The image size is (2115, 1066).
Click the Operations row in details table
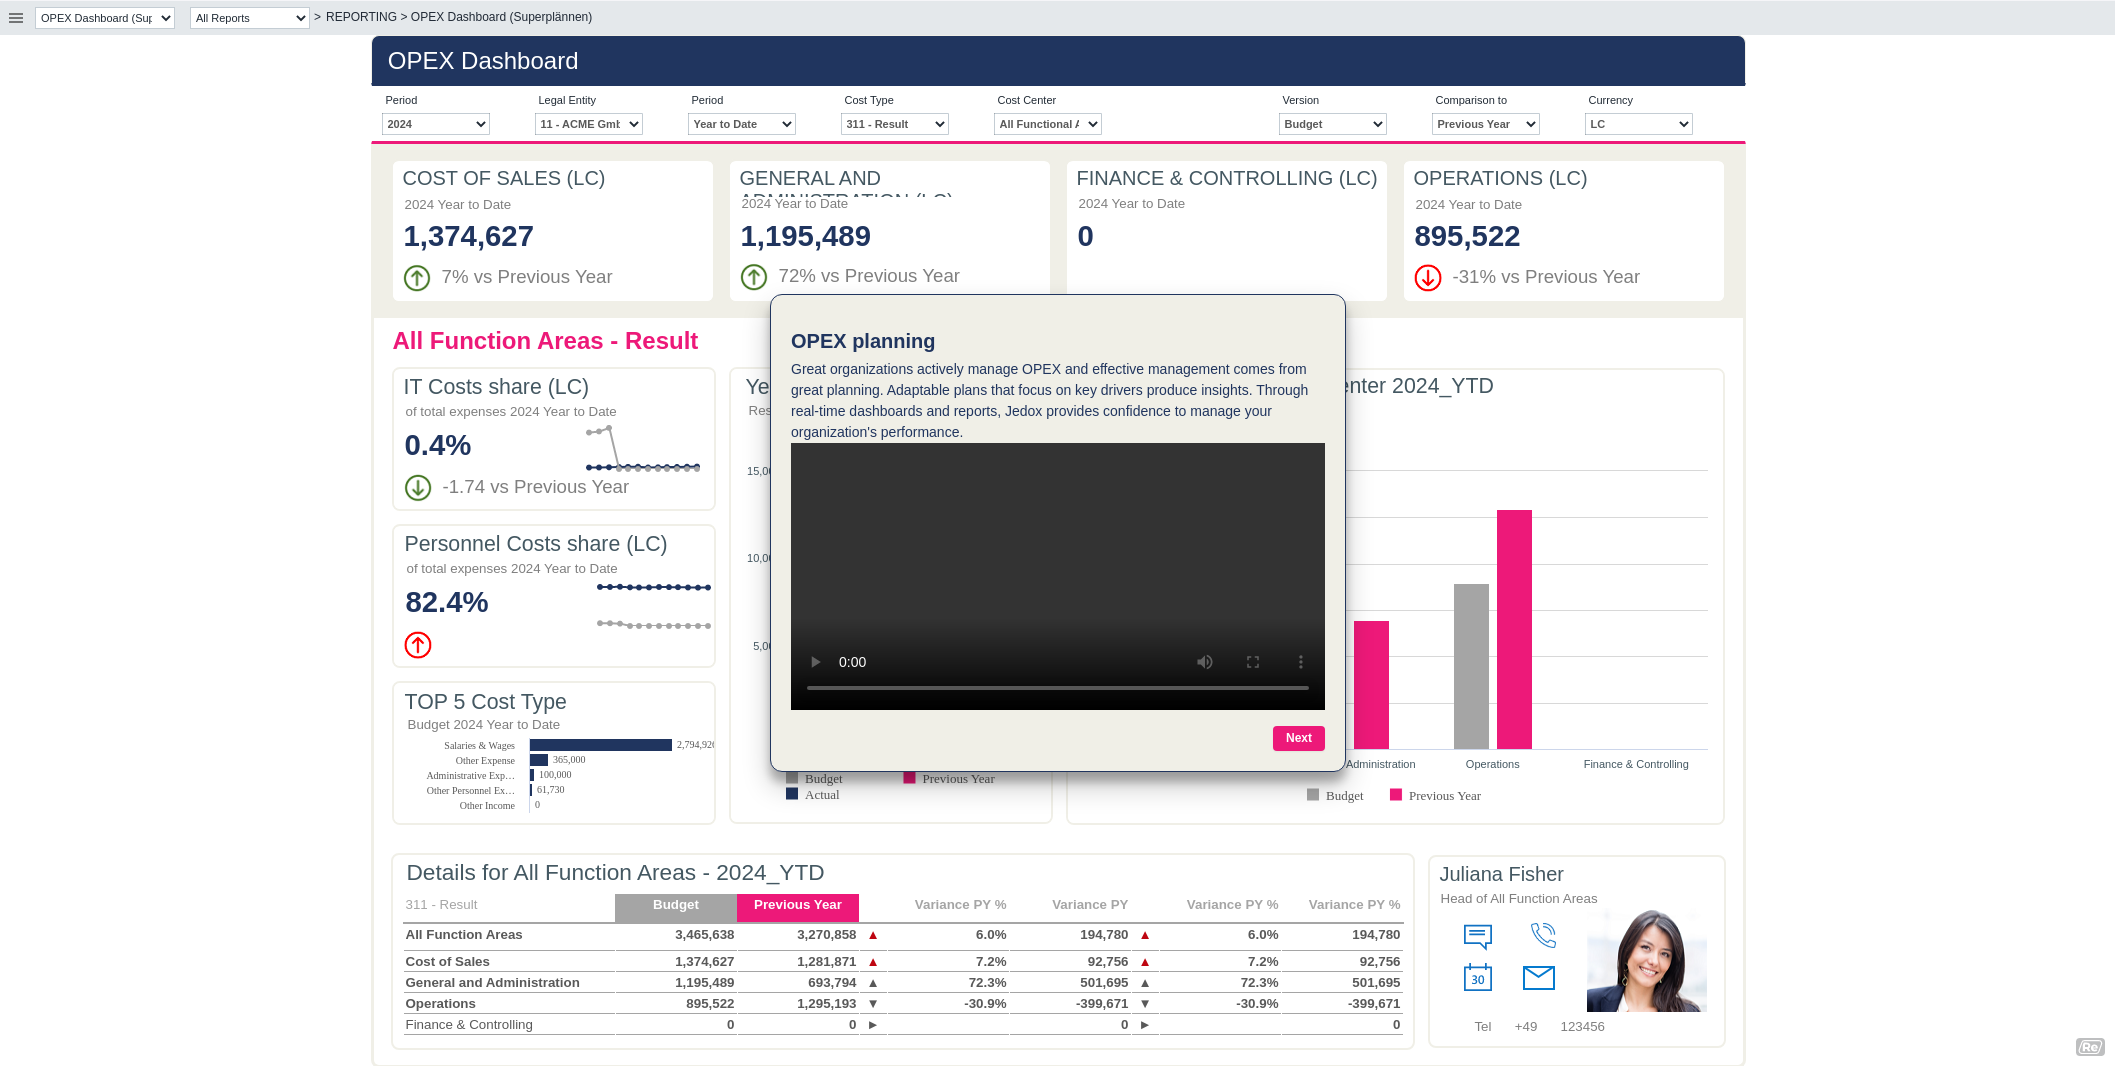pos(441,1004)
